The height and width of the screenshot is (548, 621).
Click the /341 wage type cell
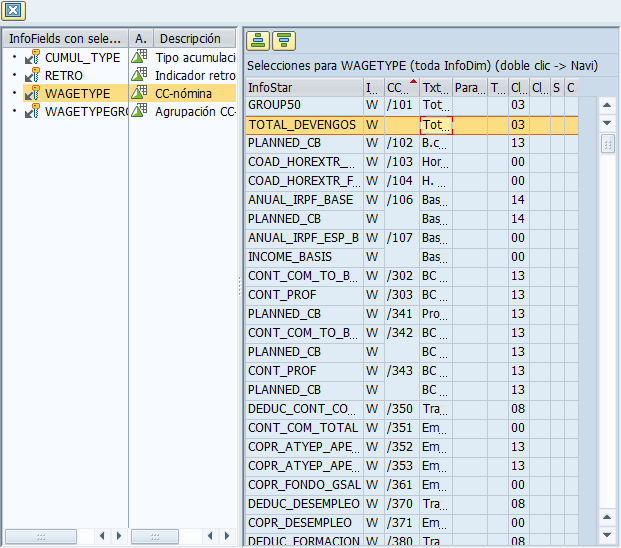402,314
